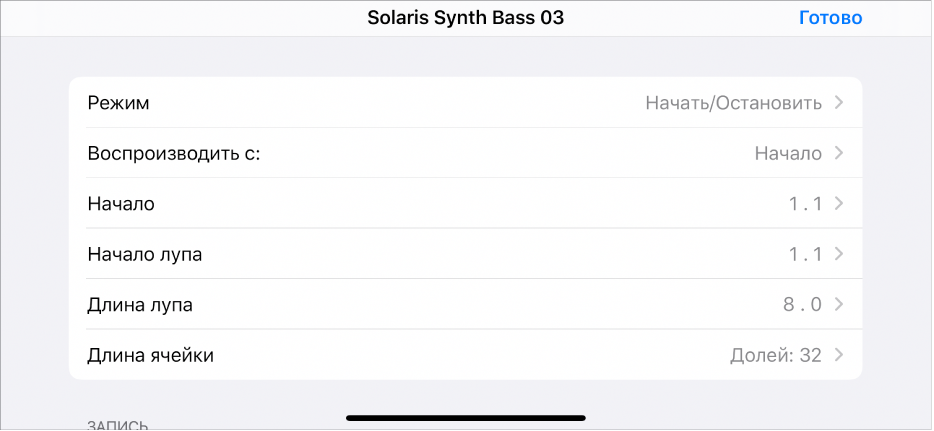Change the Начать/Остановить mode value
Image resolution: width=934 pixels, height=431 pixels.
click(x=733, y=103)
